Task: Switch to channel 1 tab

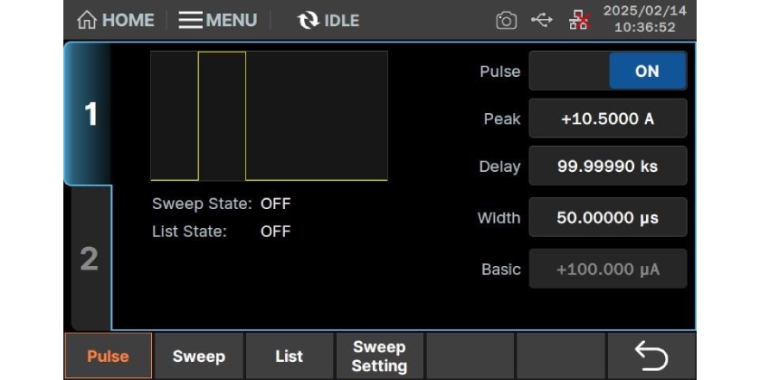Action: point(89,114)
